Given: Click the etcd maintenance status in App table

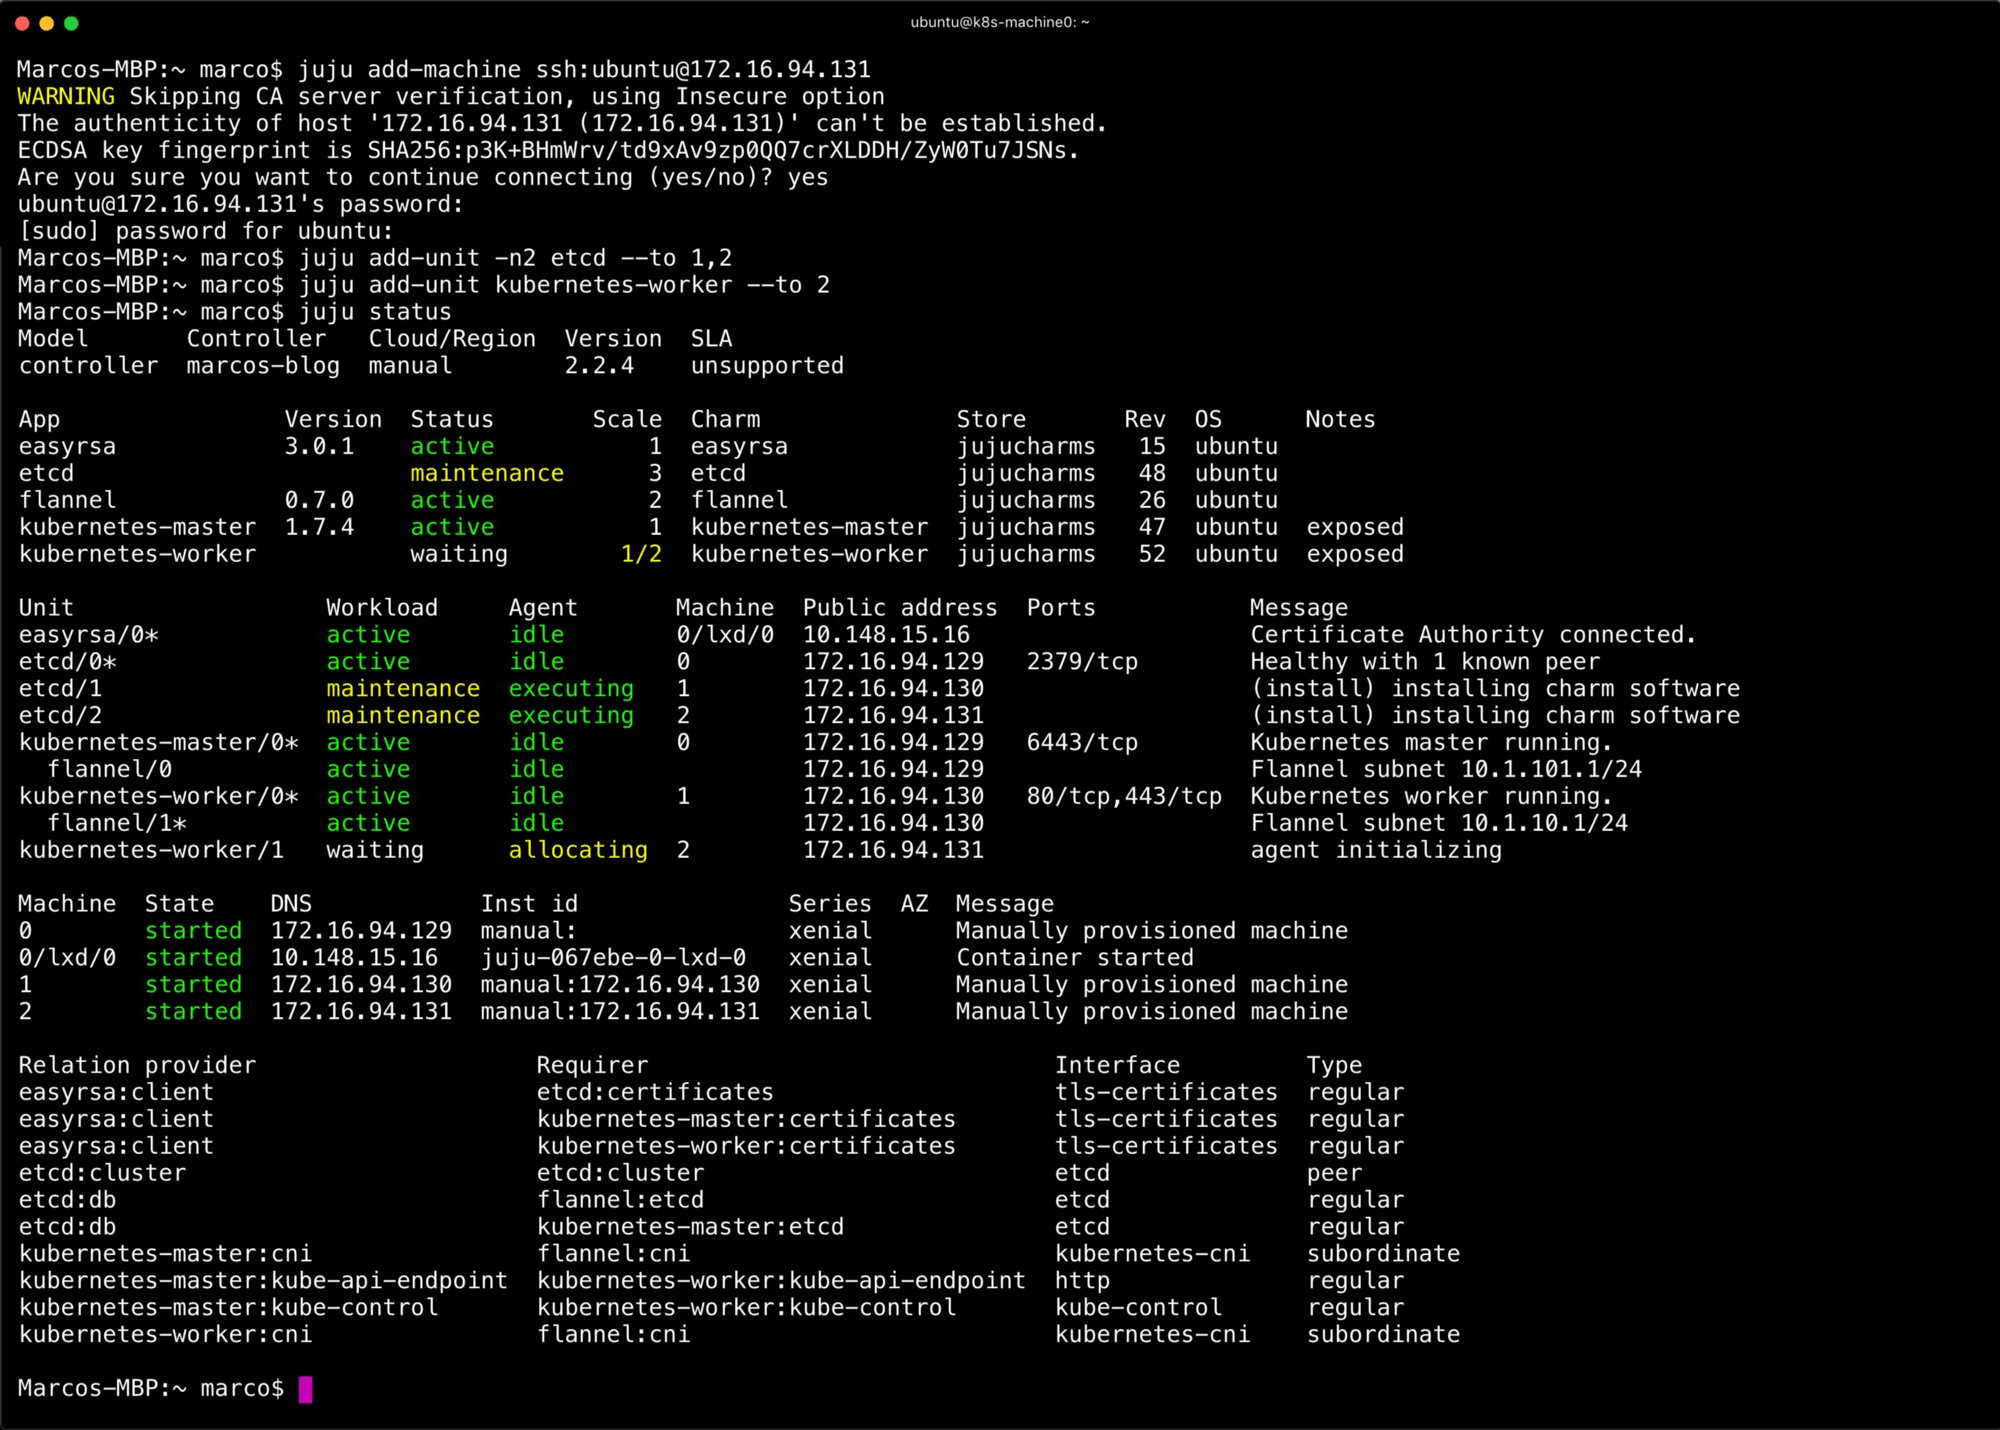Looking at the screenshot, I should click(x=487, y=473).
